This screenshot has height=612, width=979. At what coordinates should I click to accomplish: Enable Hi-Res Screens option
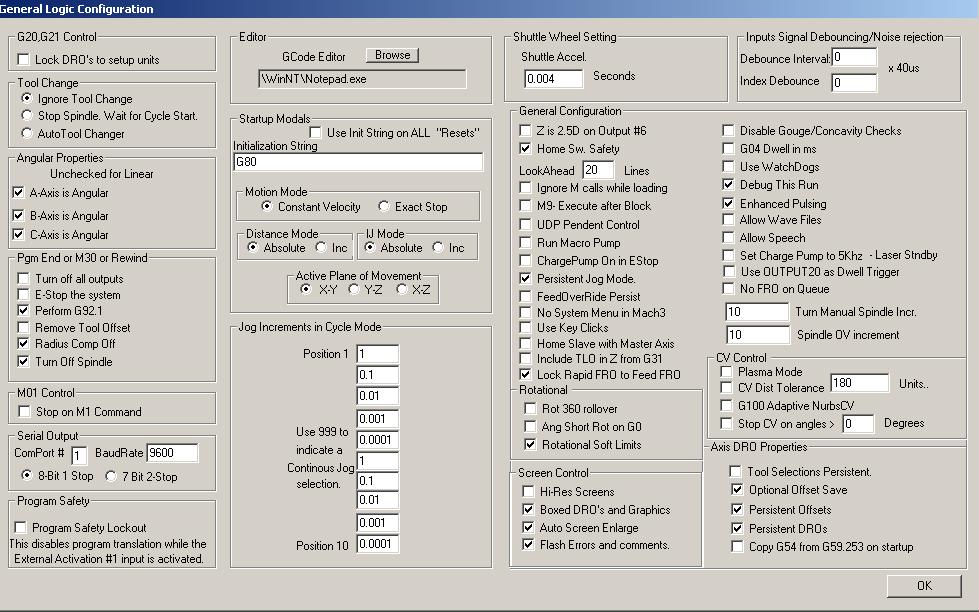point(526,490)
